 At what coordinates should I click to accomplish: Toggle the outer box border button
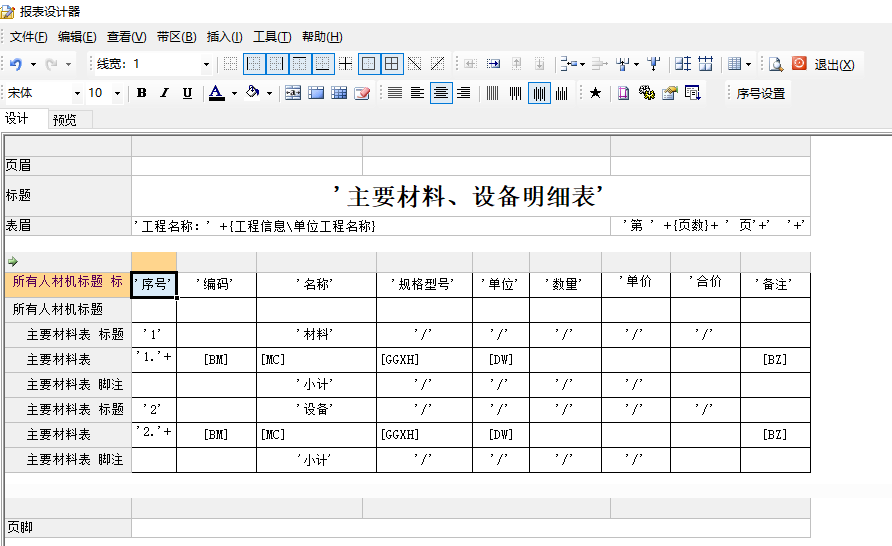click(369, 64)
